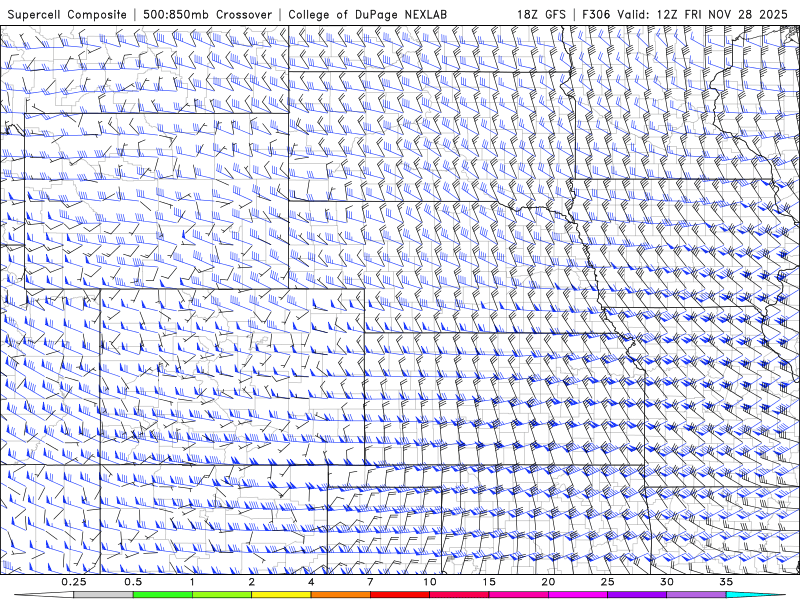The image size is (800, 600).
Task: Click the "500:850mb Crossover" title text
Action: [208, 15]
